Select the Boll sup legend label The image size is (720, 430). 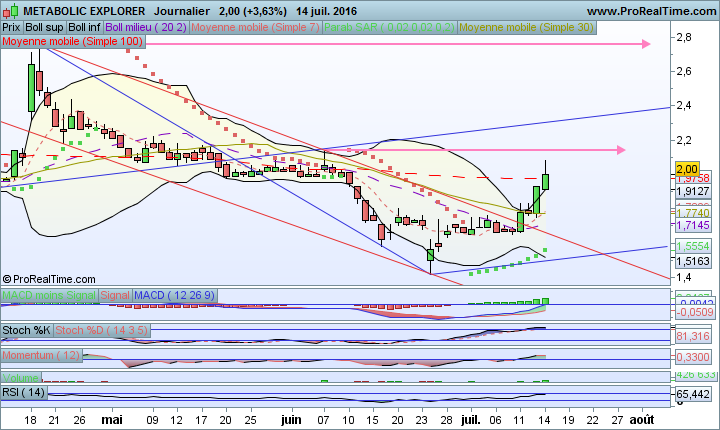pos(44,28)
